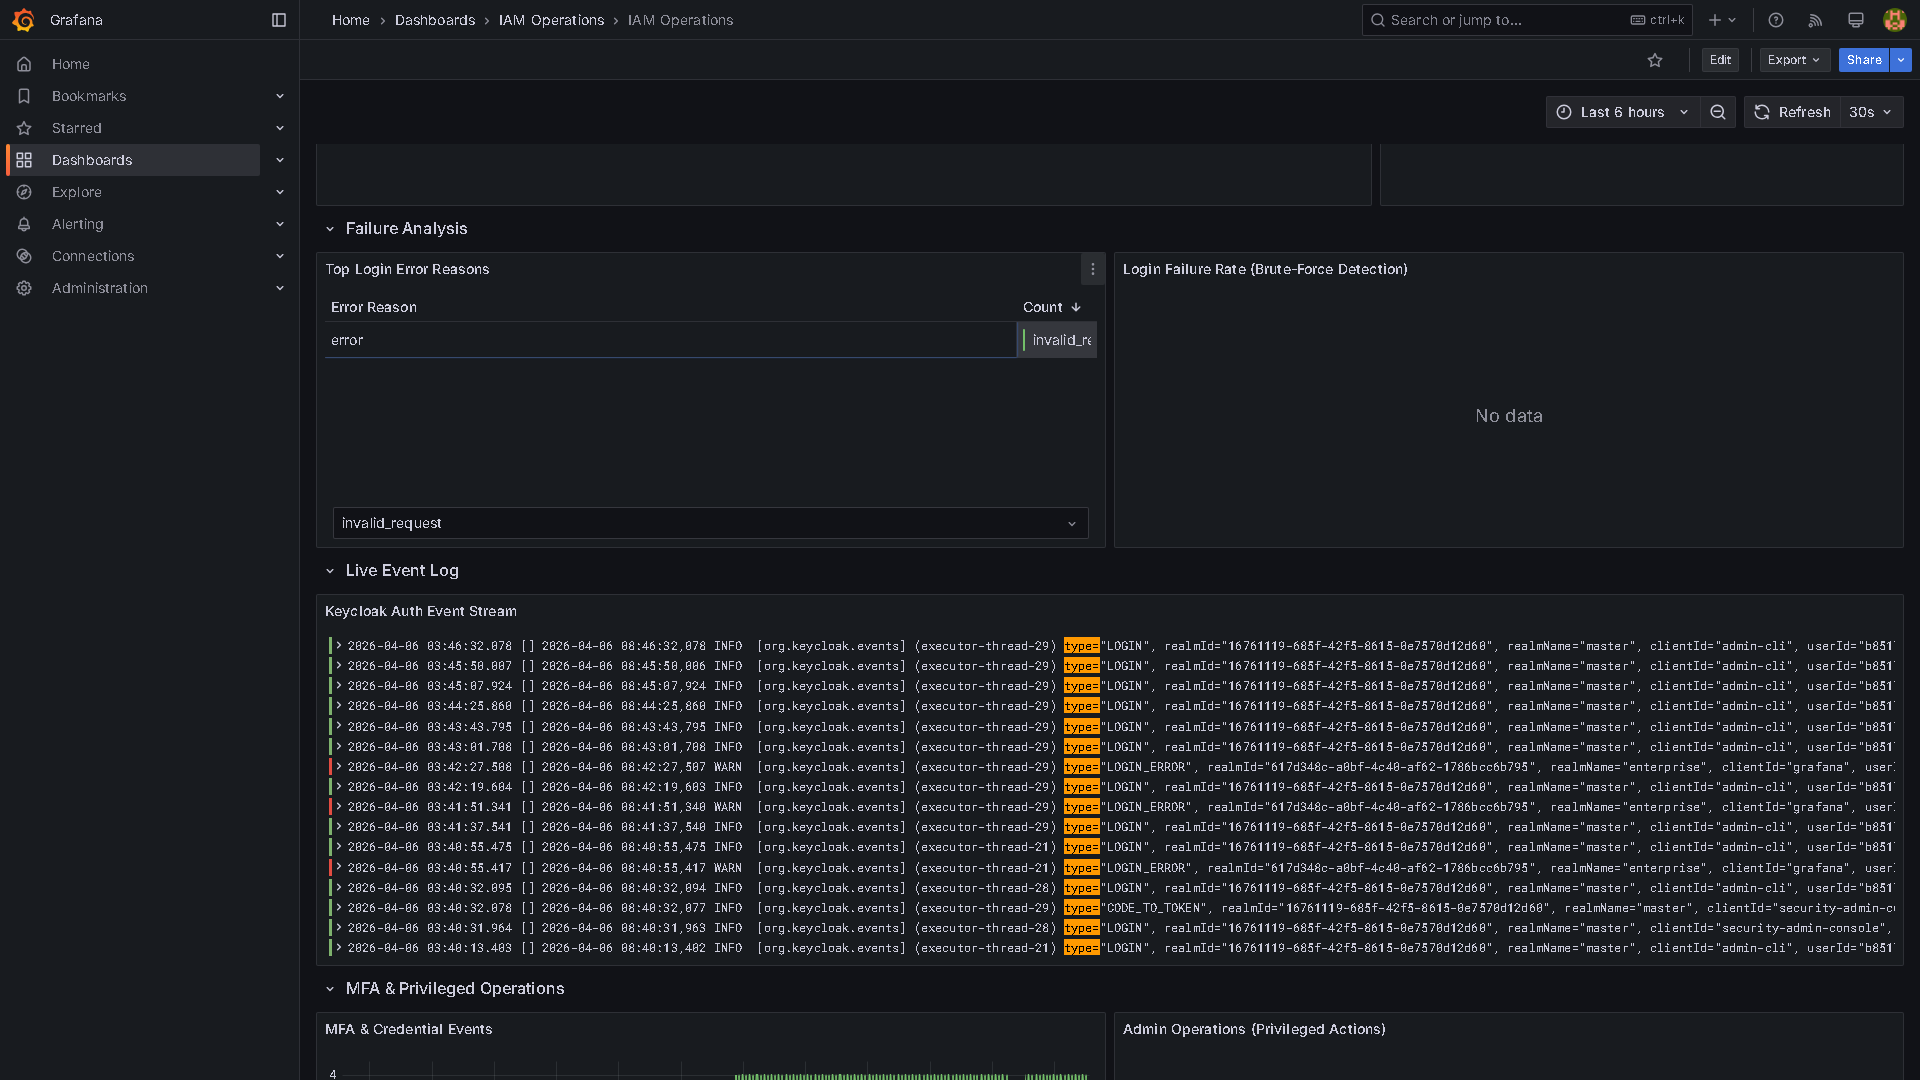
Task: Collapse the Live Event Log section
Action: pyautogui.click(x=330, y=570)
